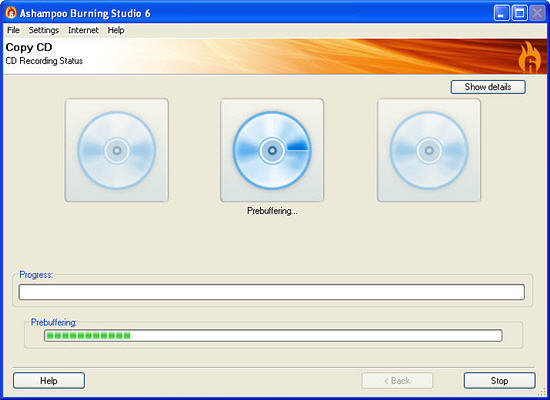Click the Ashampoo app icon in title bar

tap(11, 13)
